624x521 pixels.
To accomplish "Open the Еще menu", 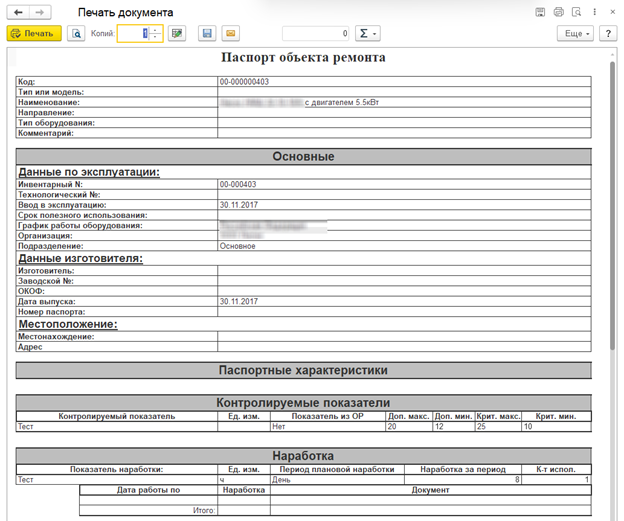I will pos(575,33).
